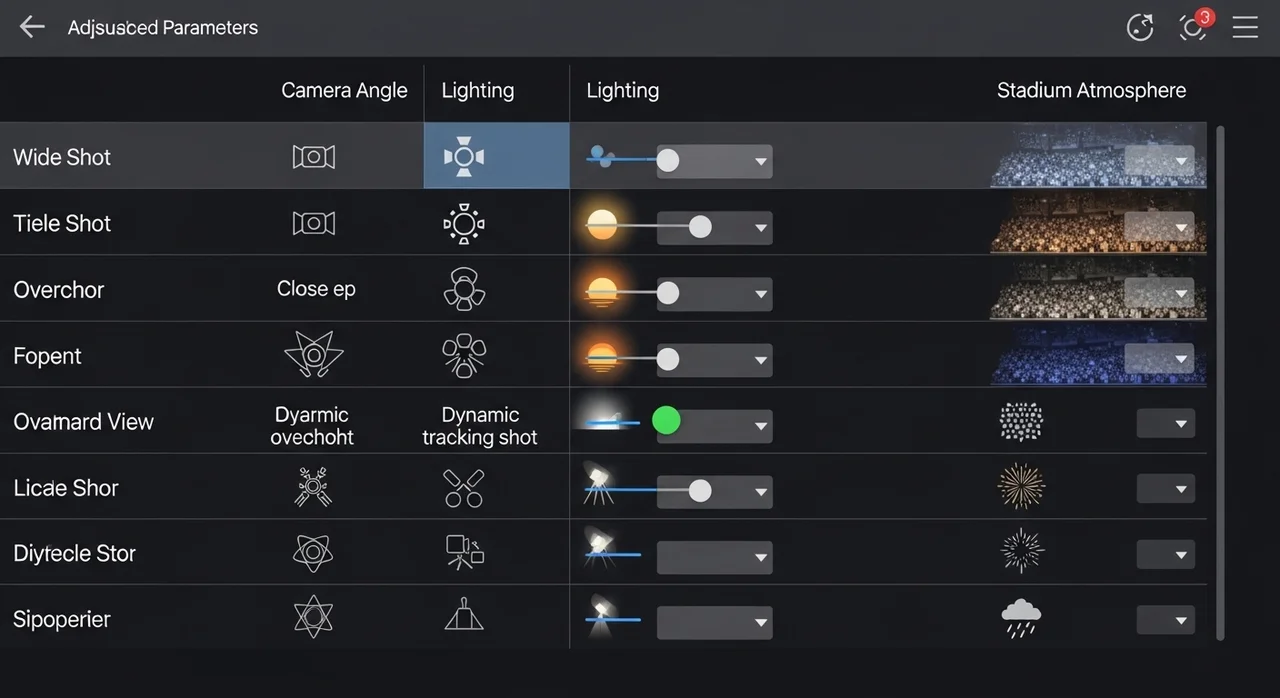Select the Dynamic tracking shot option

480,426
